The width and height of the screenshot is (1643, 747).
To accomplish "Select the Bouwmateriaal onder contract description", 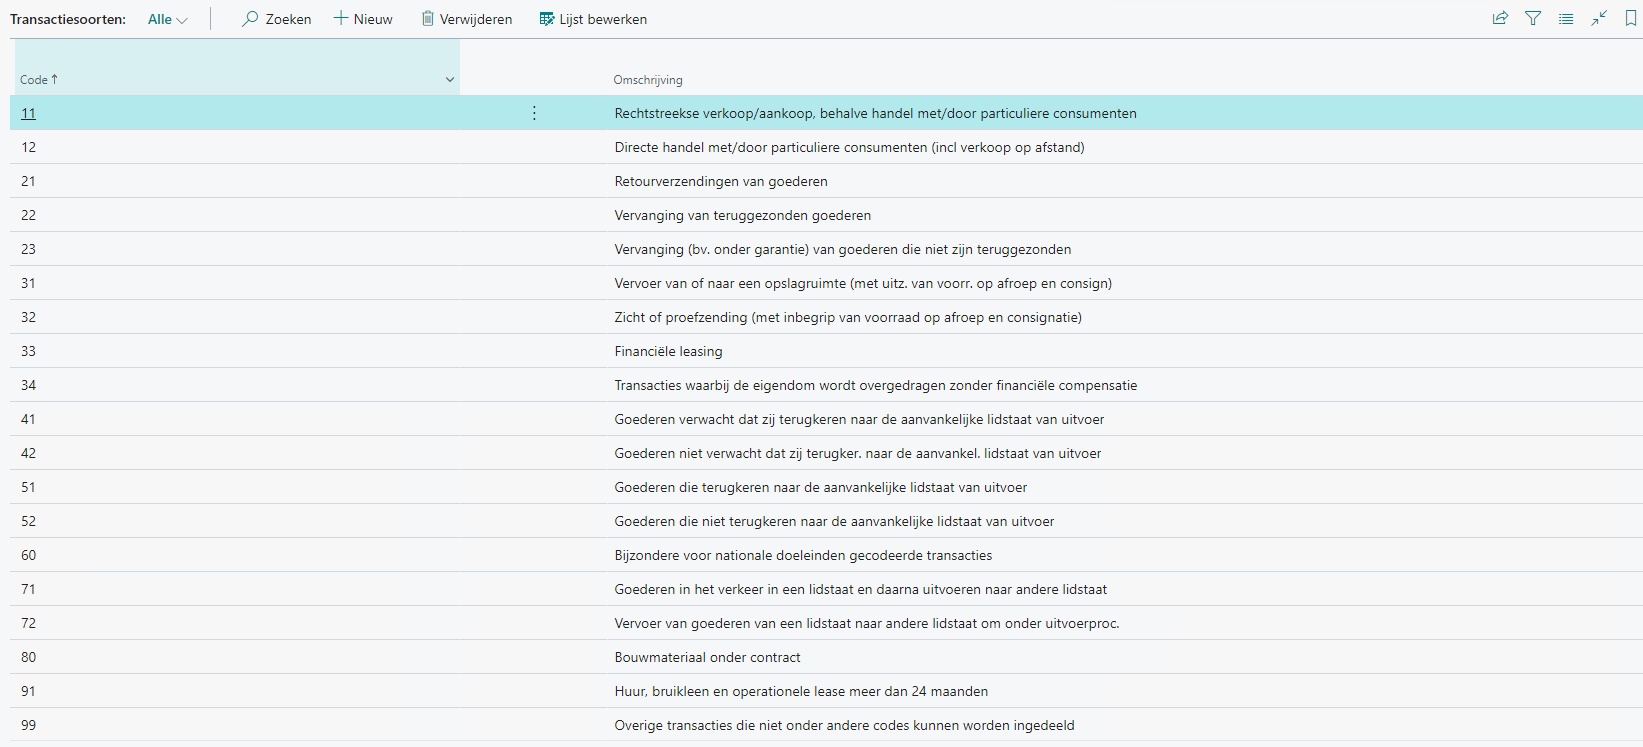I will click(707, 657).
